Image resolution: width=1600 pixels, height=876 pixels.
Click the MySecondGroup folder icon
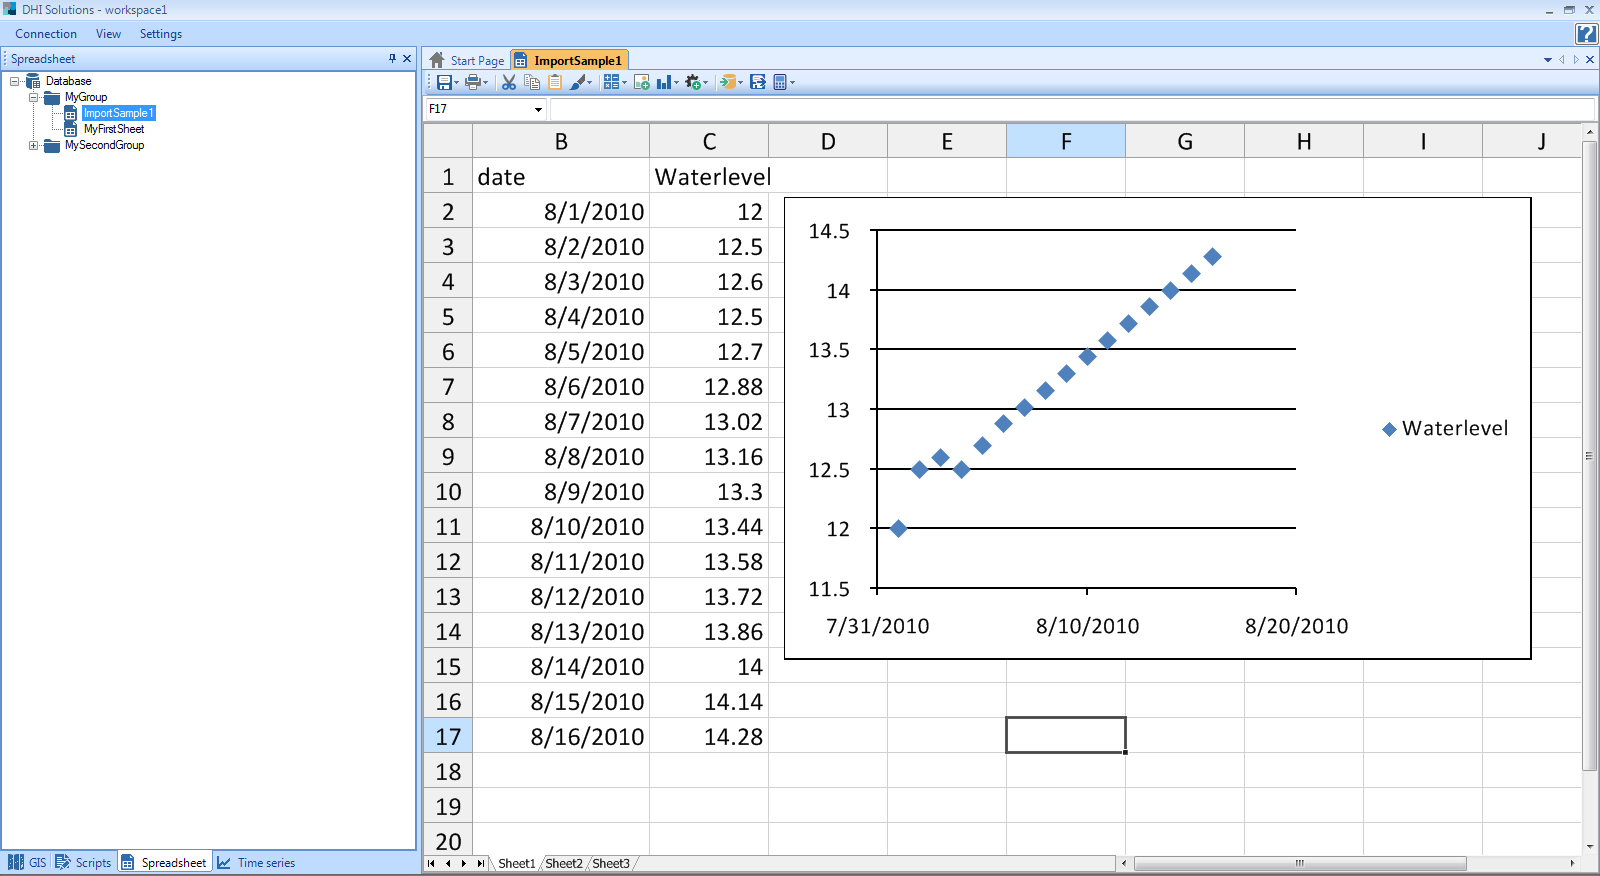point(52,145)
